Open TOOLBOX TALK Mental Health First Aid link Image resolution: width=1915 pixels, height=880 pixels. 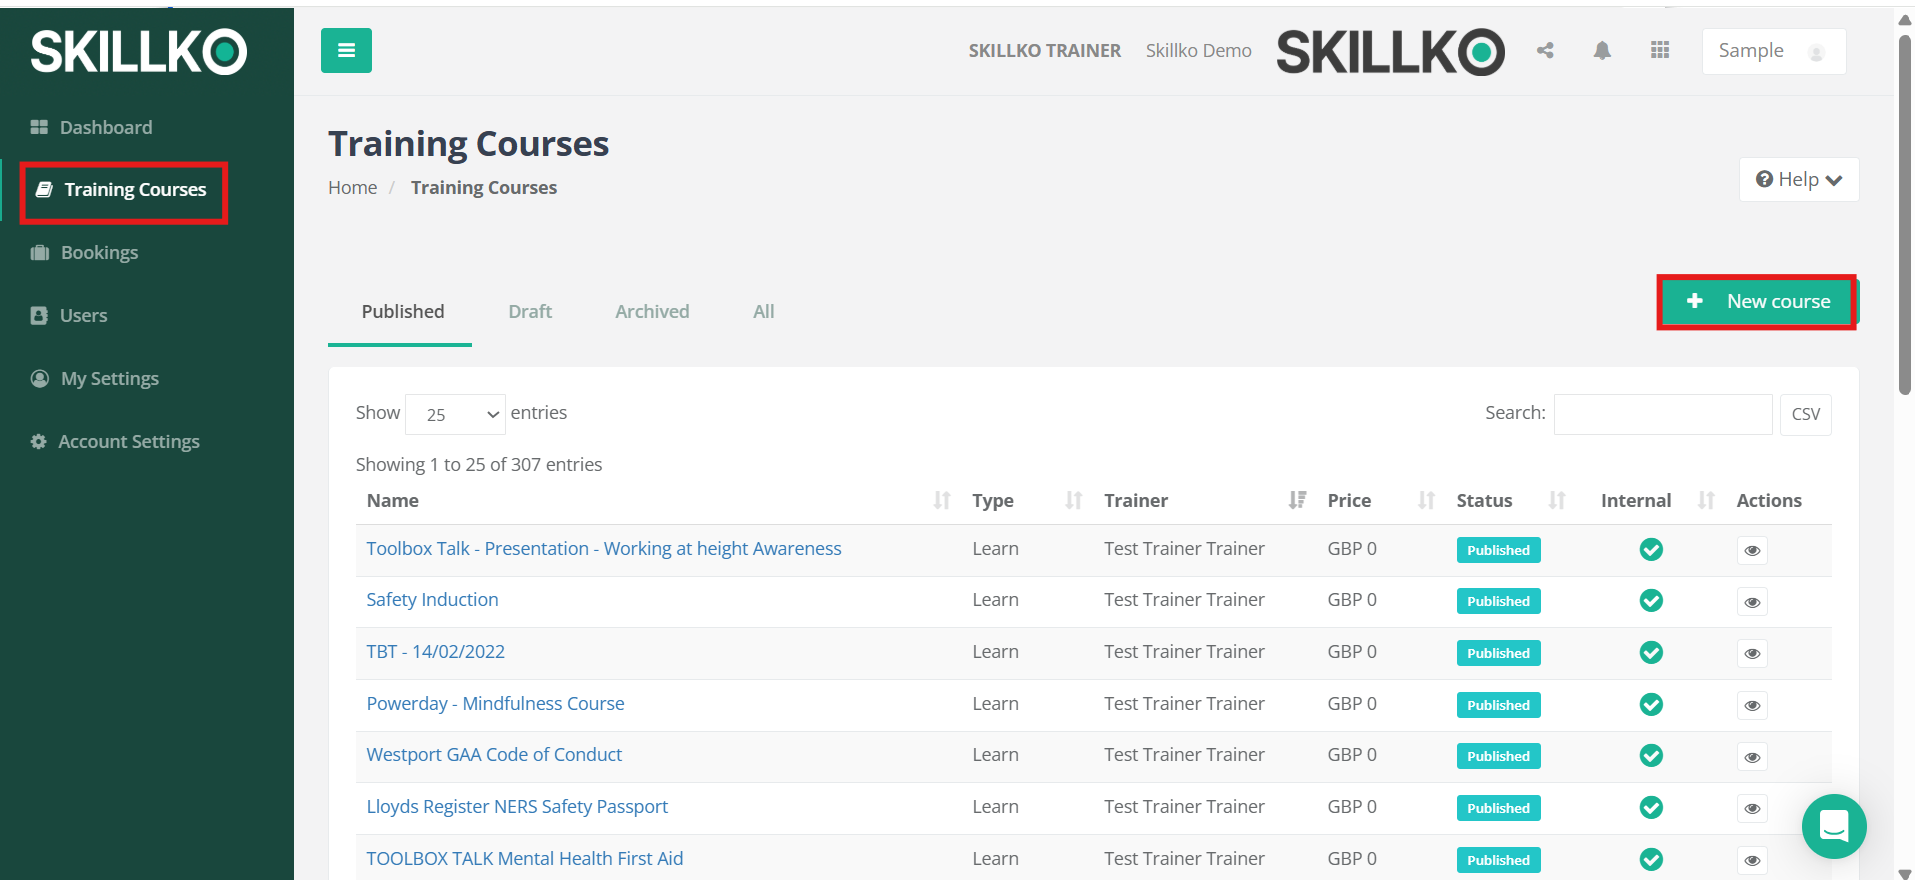[x=525, y=859]
